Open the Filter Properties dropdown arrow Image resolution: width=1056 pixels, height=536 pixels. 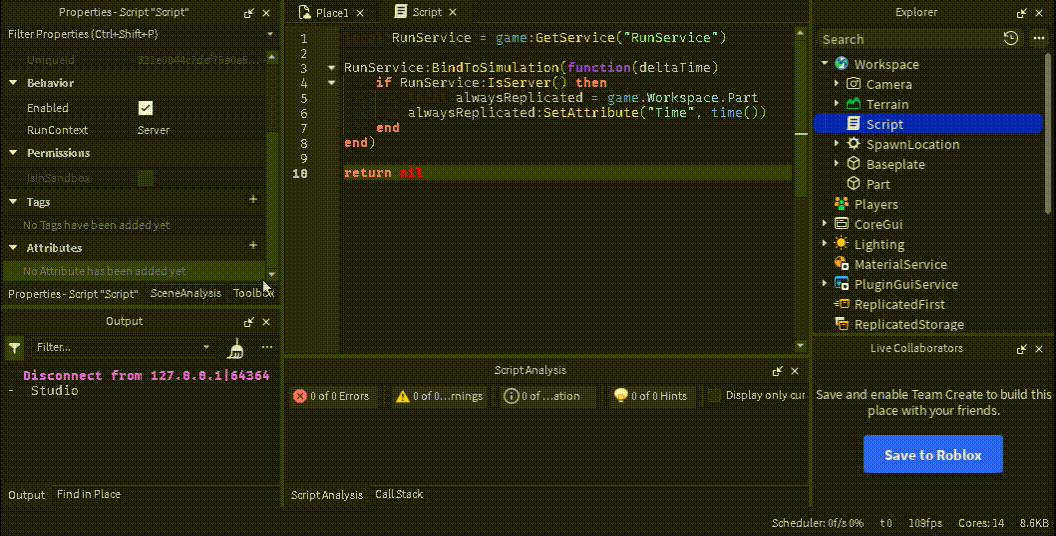click(270, 34)
